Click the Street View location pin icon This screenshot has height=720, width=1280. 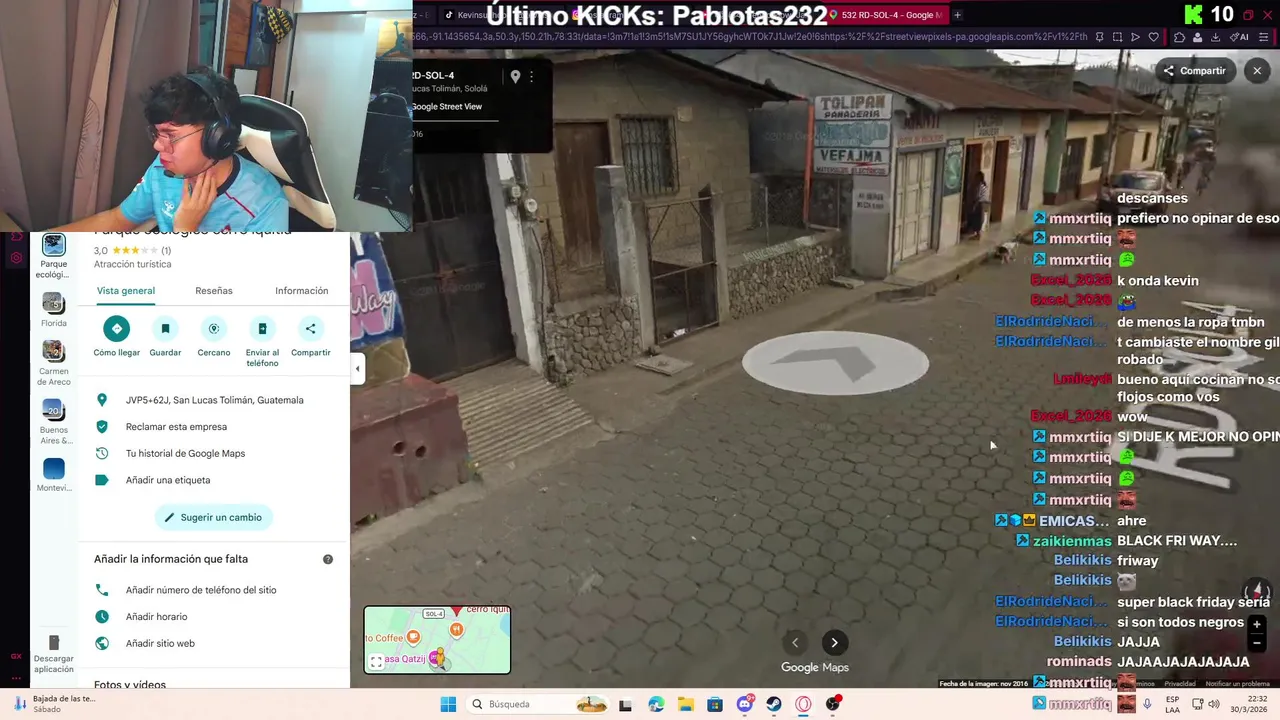(515, 76)
